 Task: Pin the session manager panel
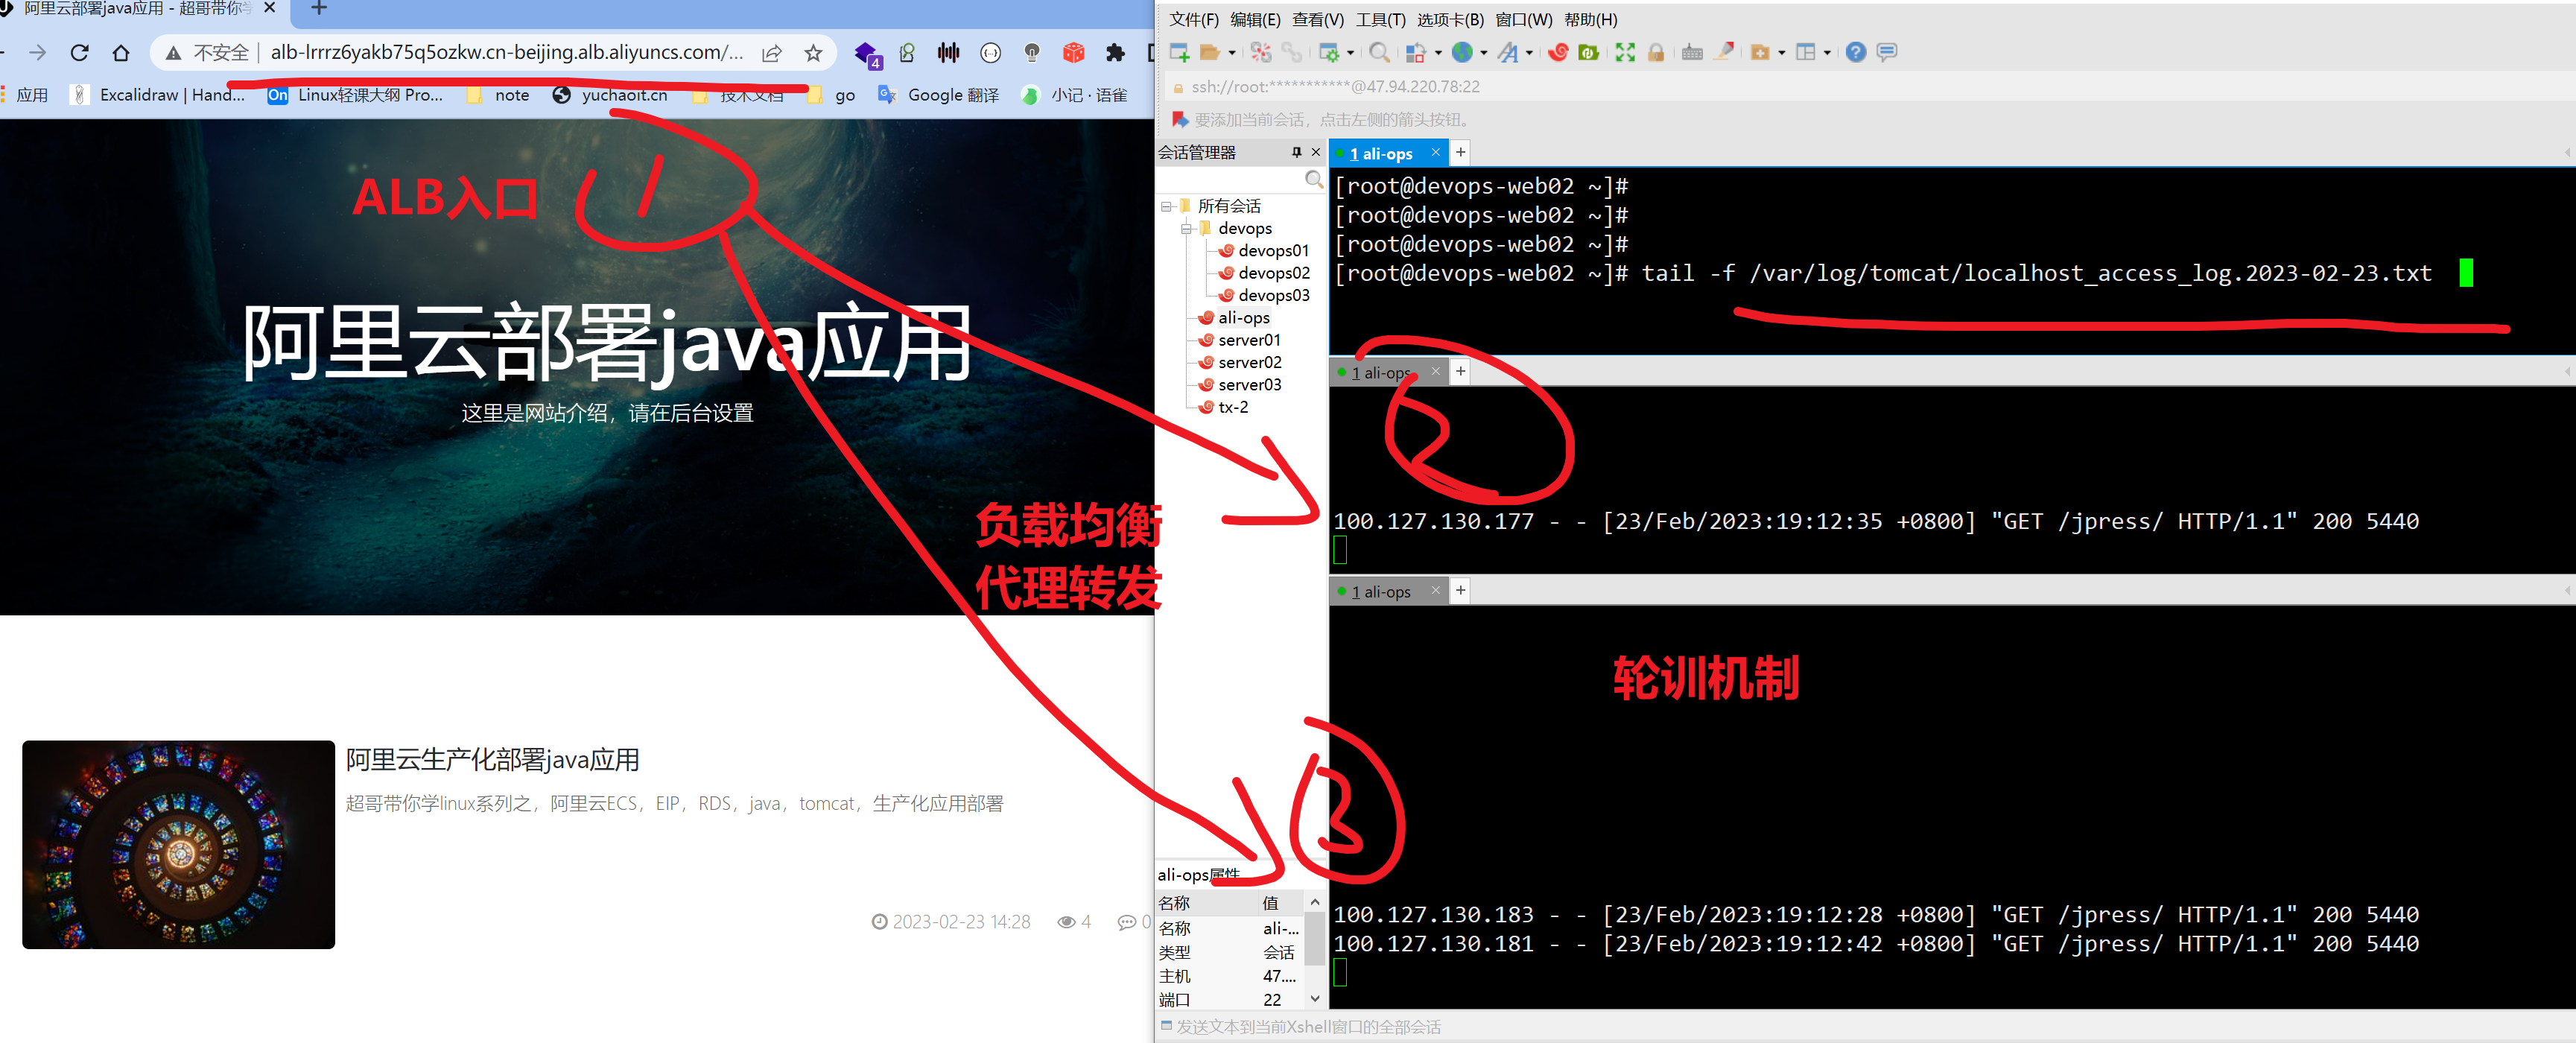(x=1296, y=152)
